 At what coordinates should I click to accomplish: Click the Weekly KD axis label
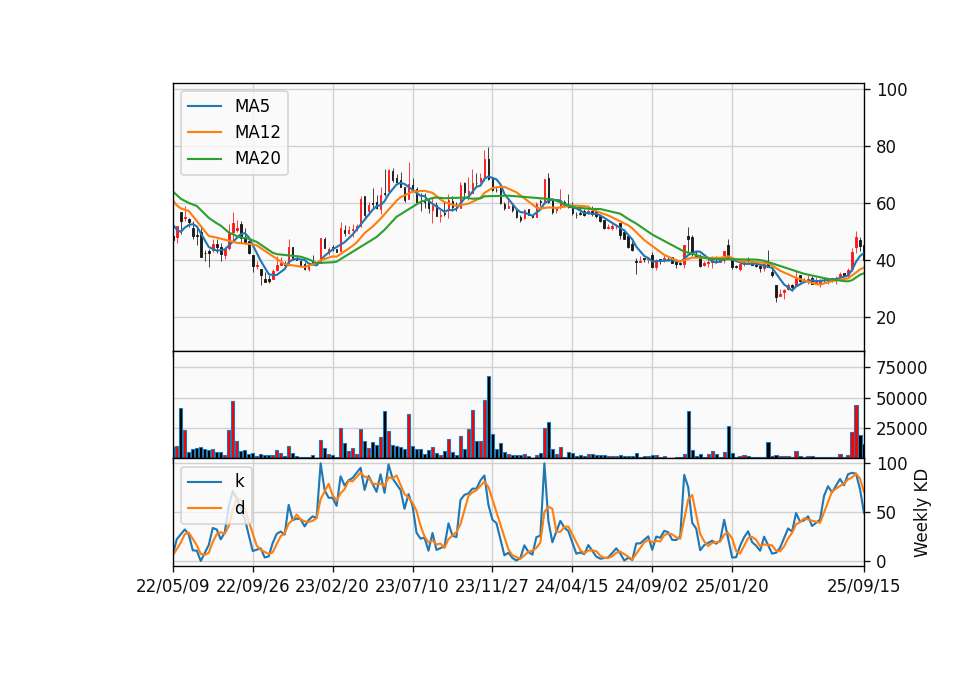point(920,513)
